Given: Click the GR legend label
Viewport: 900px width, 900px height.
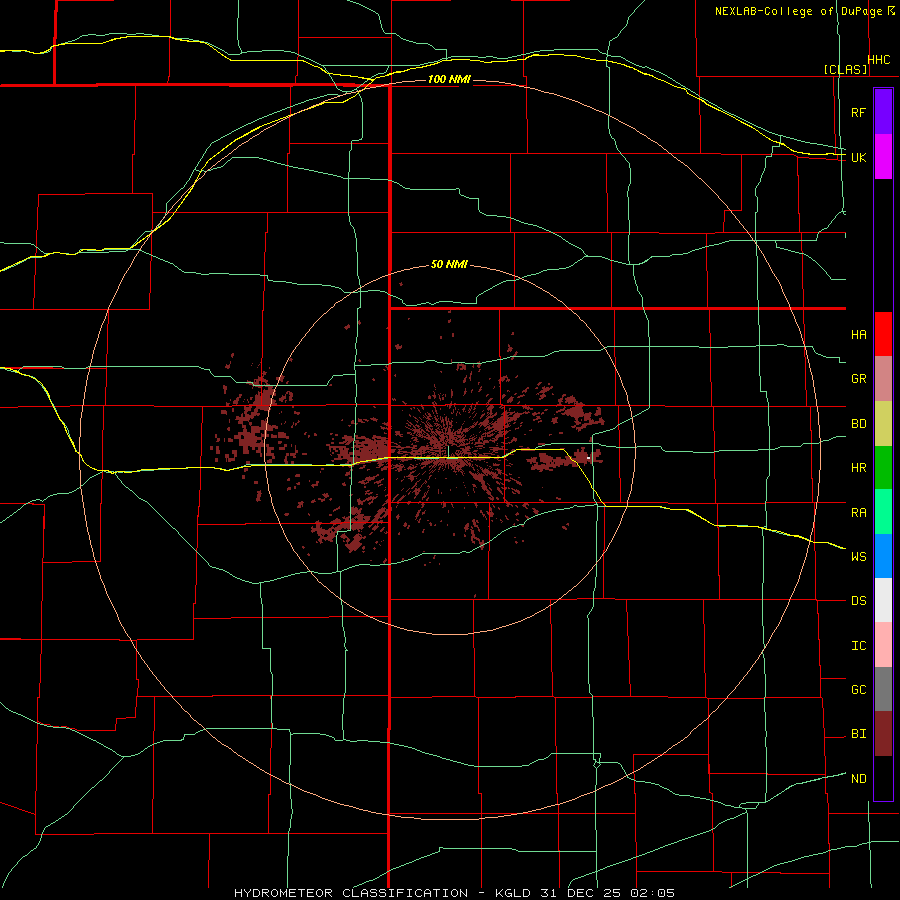Looking at the screenshot, I should pos(858,379).
